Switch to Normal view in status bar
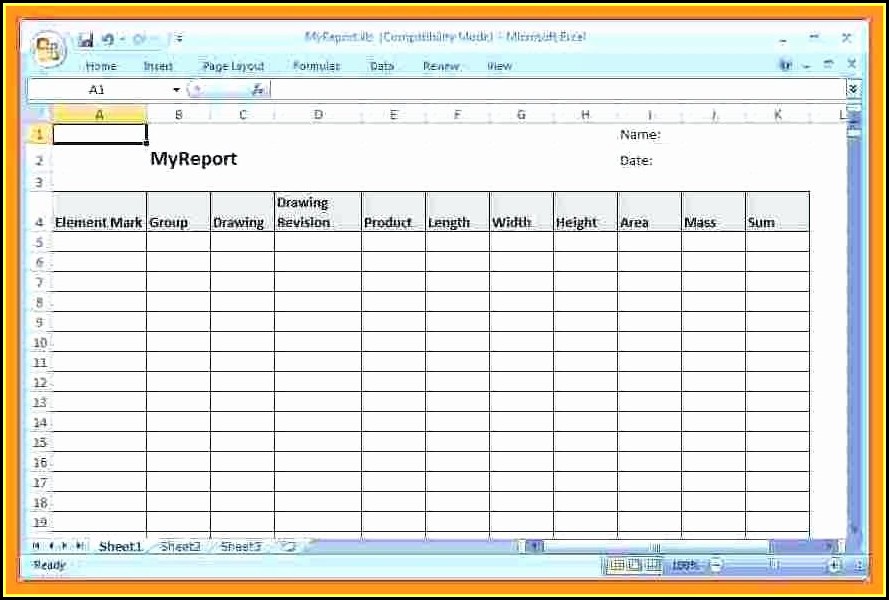Screen dimensions: 889x600 coord(618,566)
